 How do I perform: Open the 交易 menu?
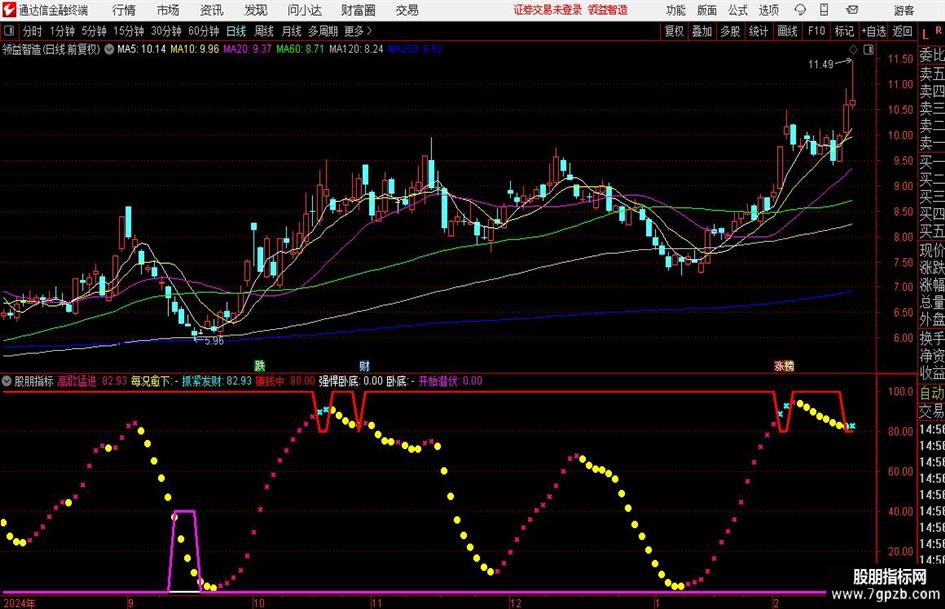(x=407, y=10)
